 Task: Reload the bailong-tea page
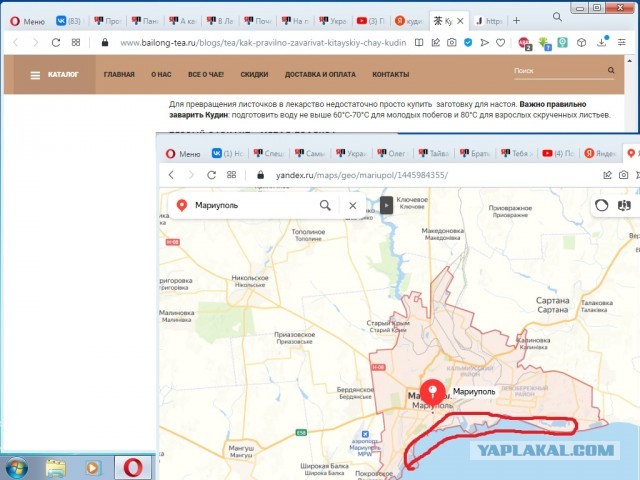pos(56,42)
